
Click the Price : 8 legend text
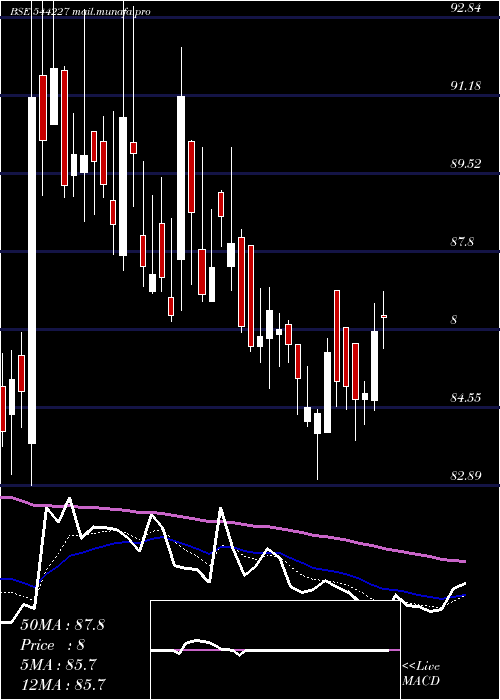[x=53, y=645]
